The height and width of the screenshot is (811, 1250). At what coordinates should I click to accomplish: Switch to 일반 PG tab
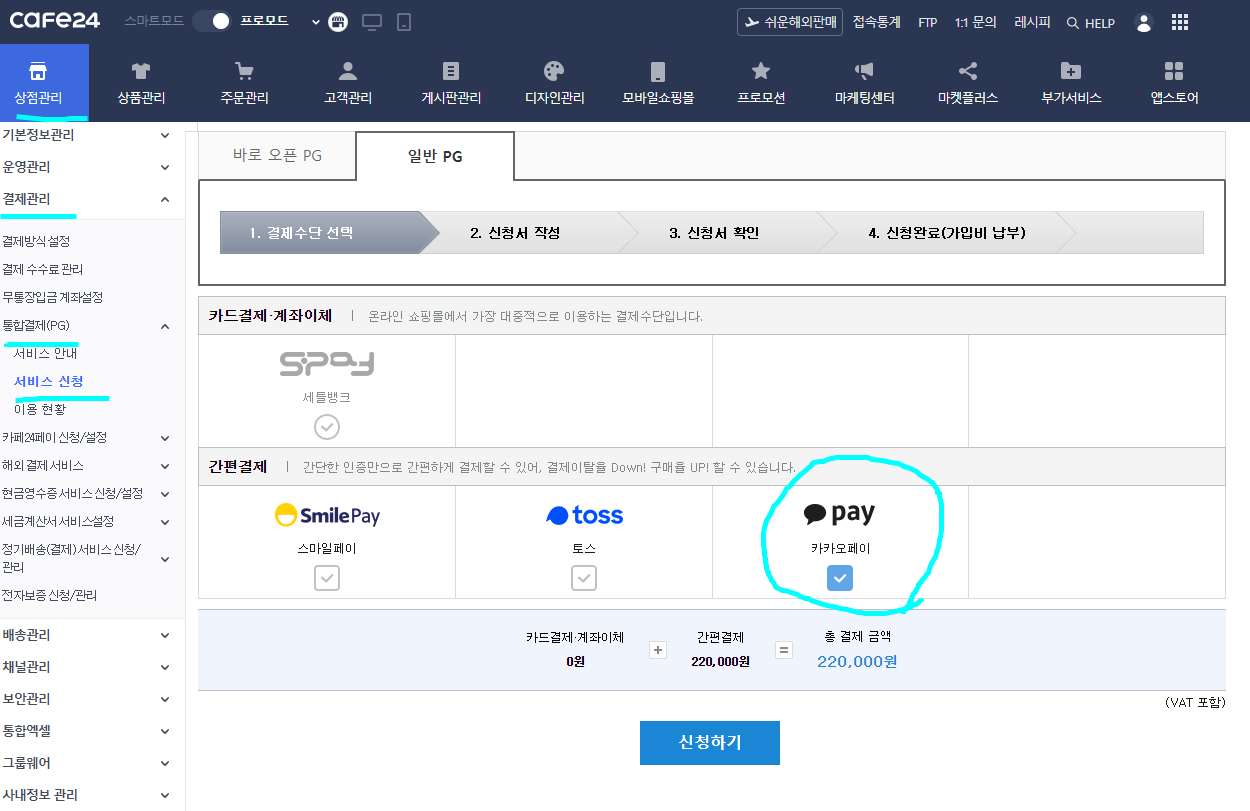point(435,156)
